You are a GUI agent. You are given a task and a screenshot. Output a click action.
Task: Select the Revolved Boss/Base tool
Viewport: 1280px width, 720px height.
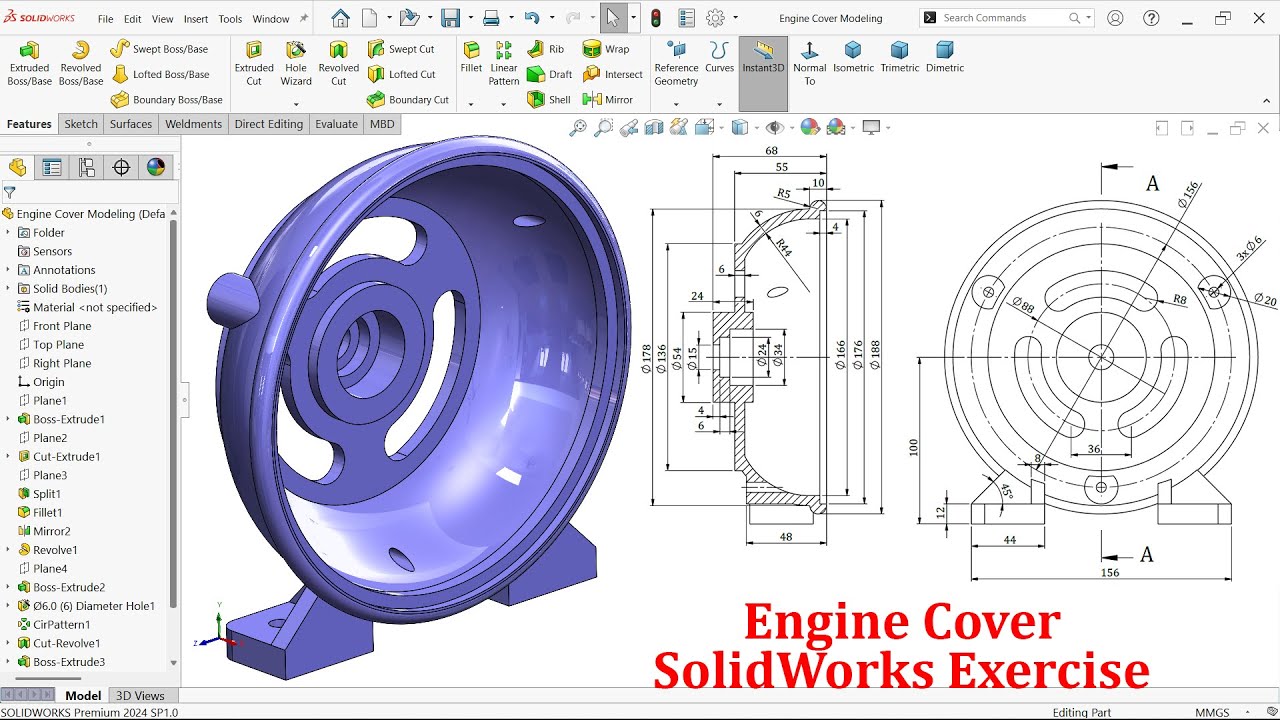(81, 63)
